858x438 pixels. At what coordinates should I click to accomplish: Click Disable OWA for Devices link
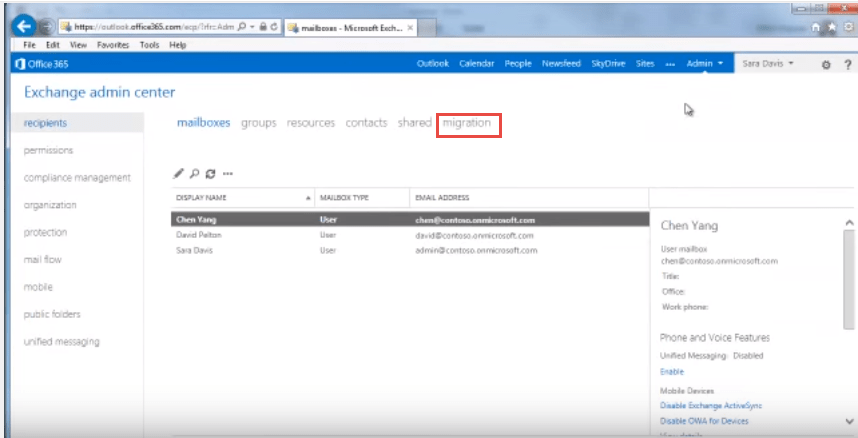[x=704, y=421]
